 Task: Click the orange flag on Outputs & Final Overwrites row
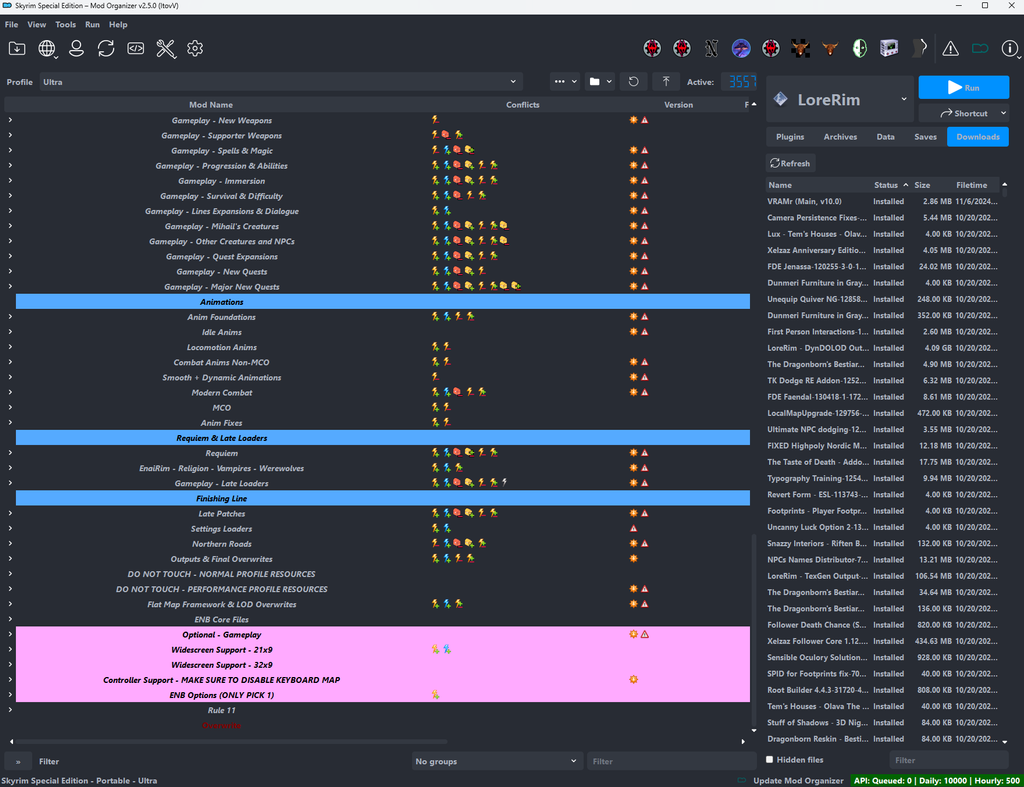tap(633, 559)
